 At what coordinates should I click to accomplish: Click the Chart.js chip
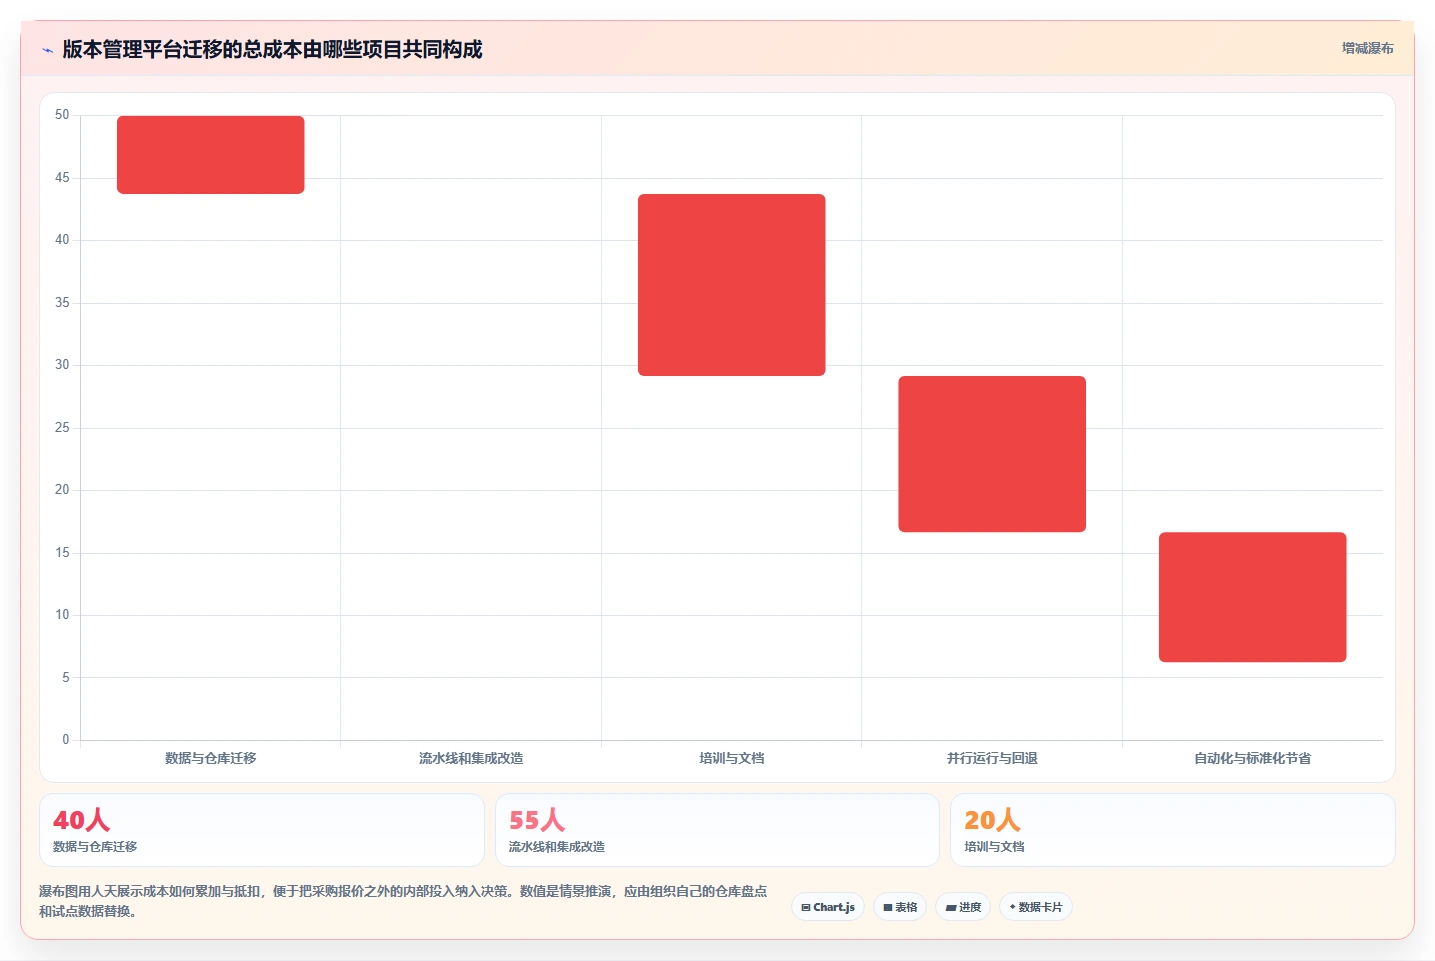click(x=828, y=907)
